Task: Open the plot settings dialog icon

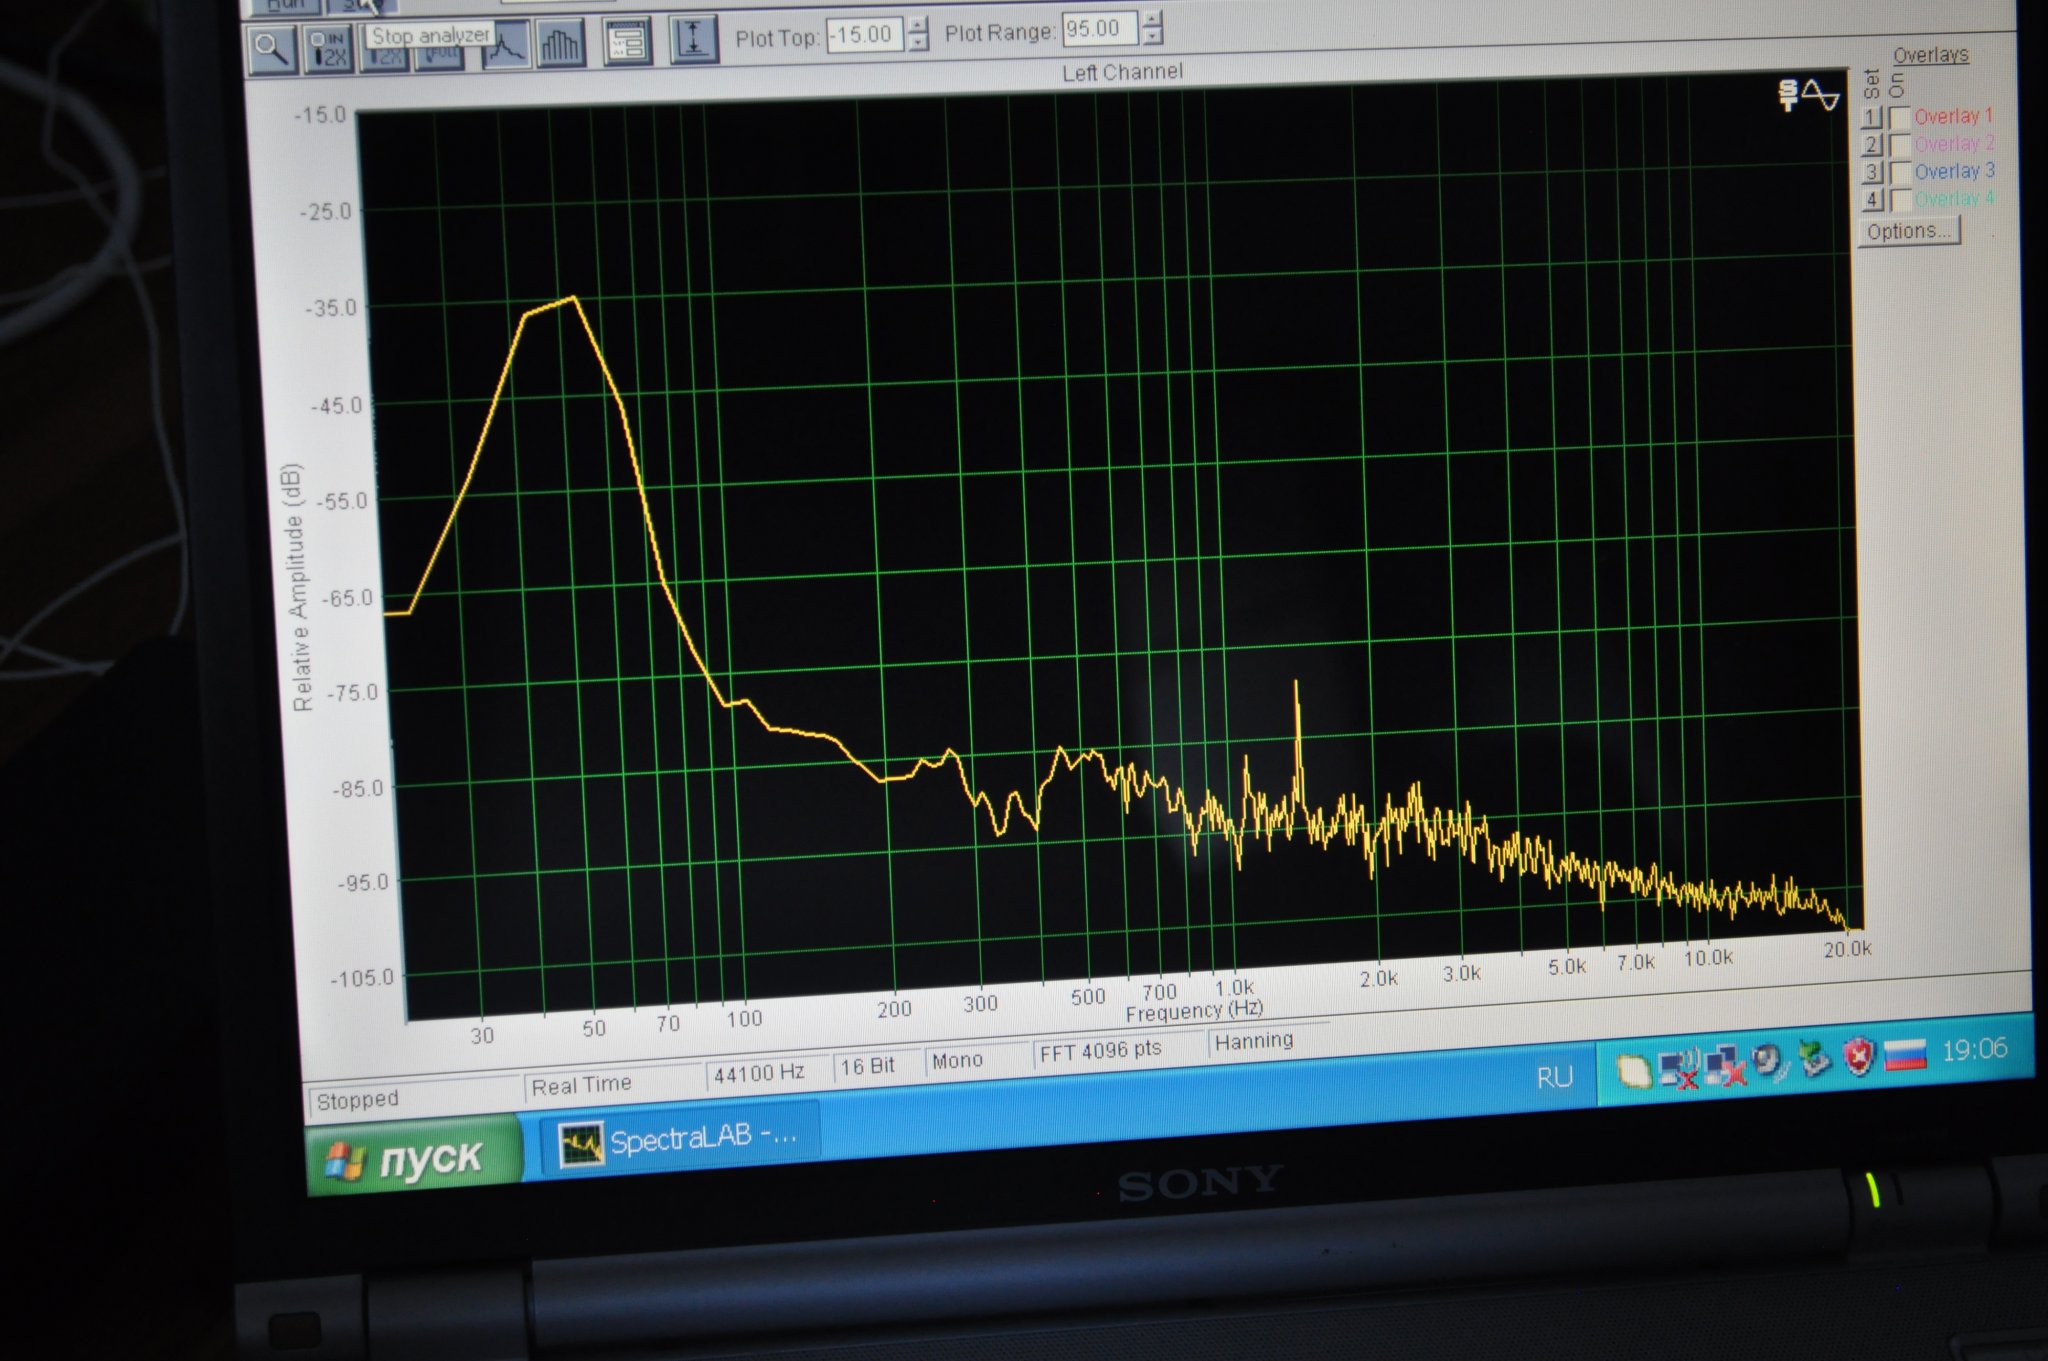Action: click(628, 41)
